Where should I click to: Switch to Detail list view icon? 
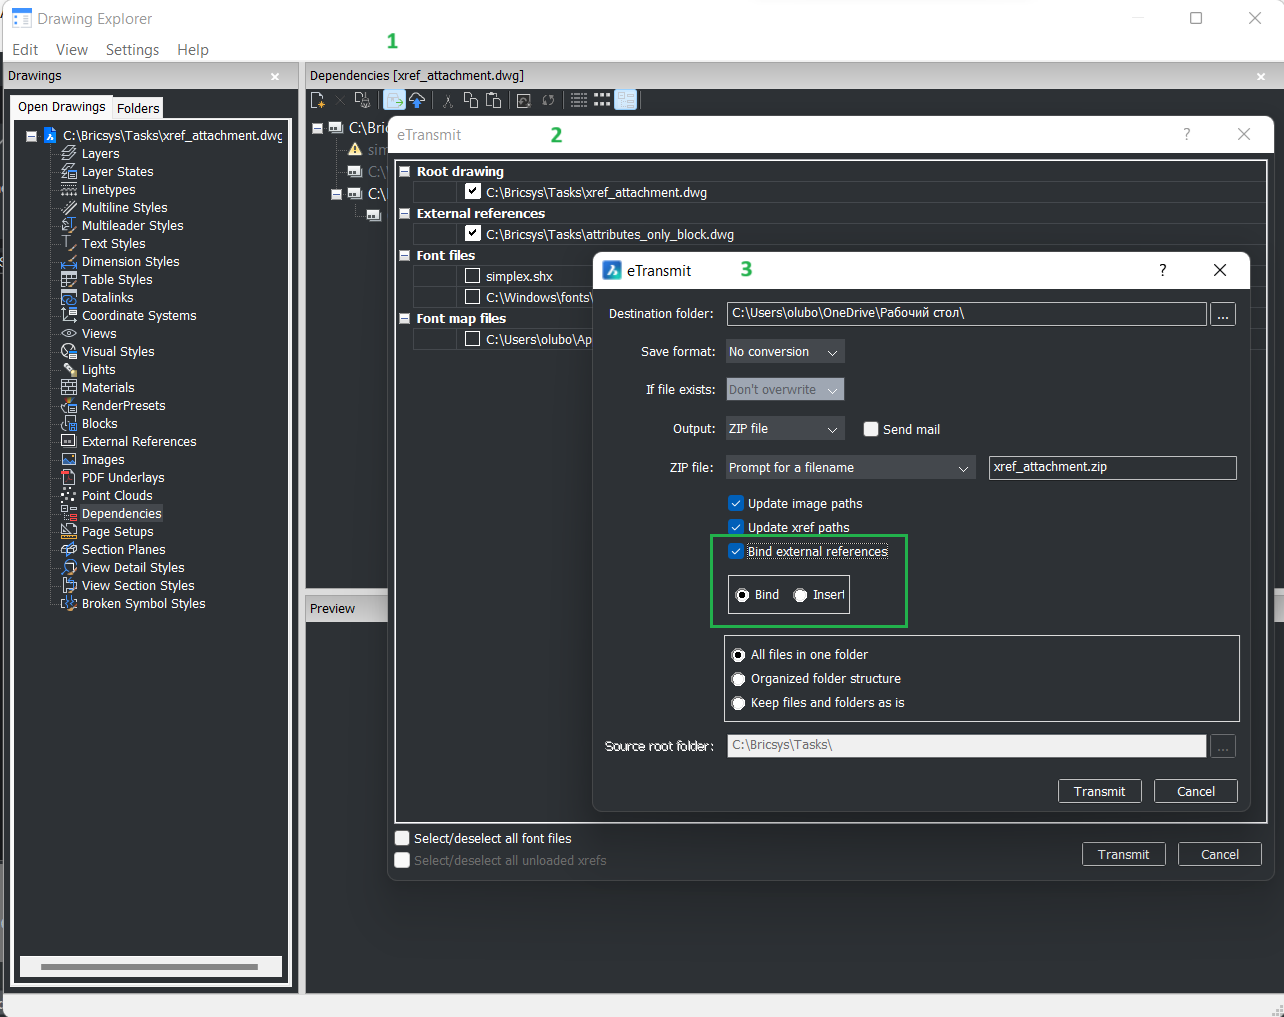[x=579, y=100]
